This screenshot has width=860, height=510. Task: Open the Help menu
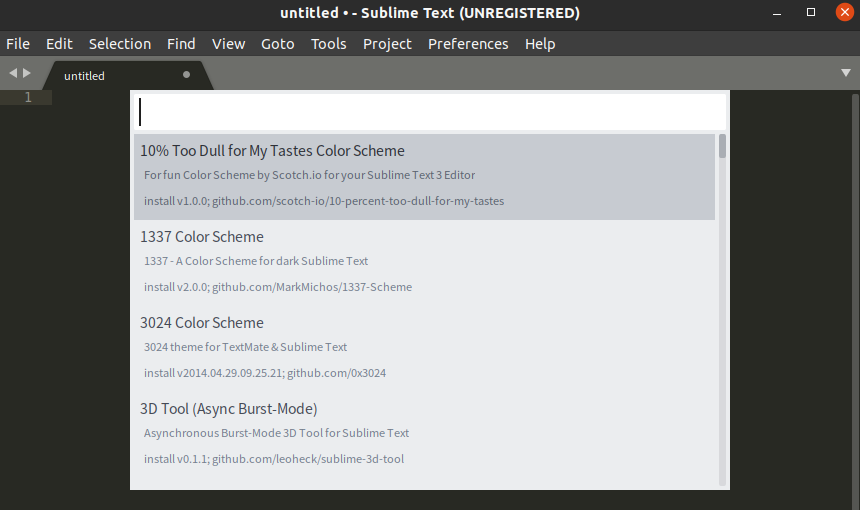coord(540,44)
